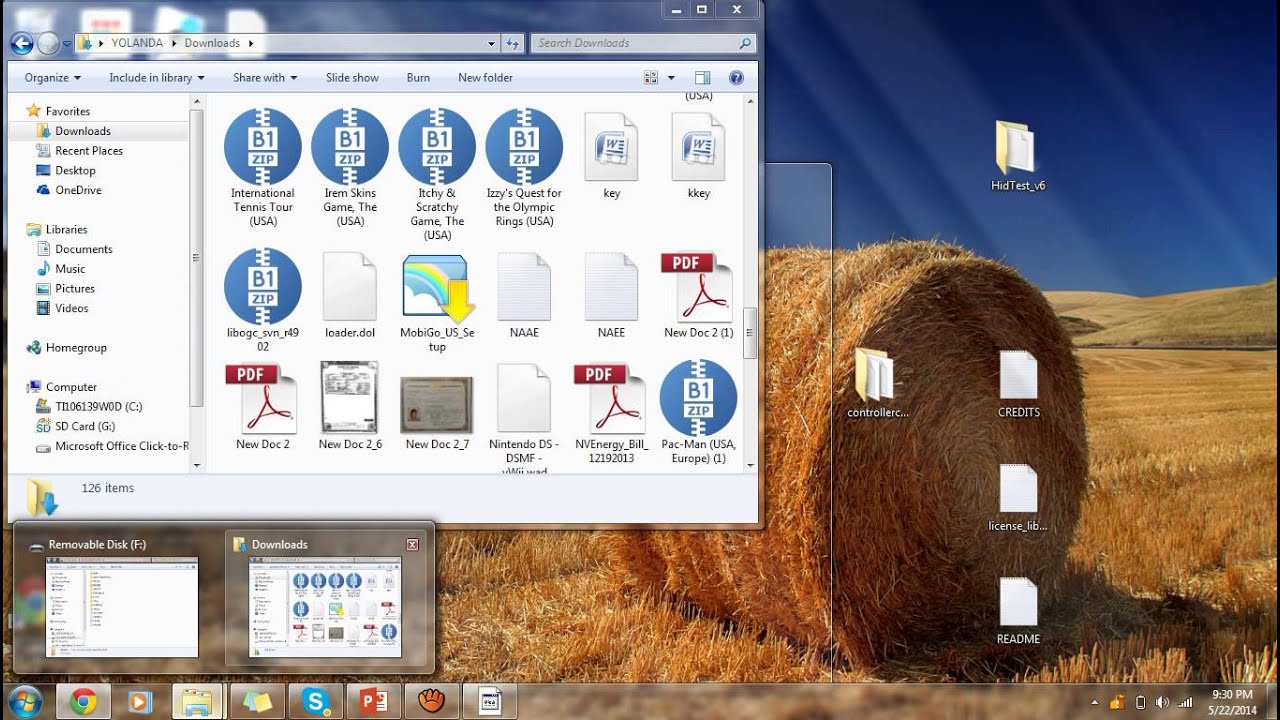Open the Pictures library
The height and width of the screenshot is (720, 1280).
click(x=75, y=288)
